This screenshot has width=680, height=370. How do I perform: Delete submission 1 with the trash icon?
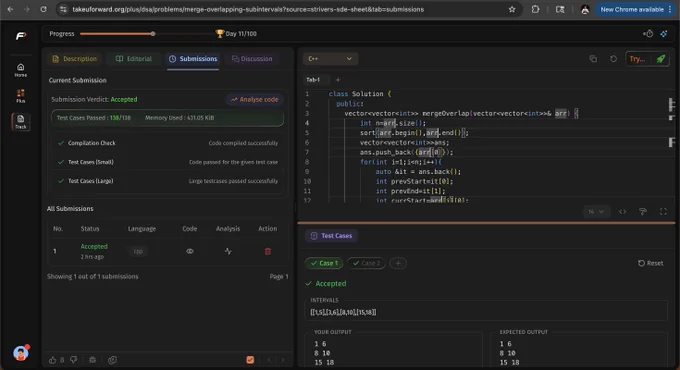click(268, 251)
